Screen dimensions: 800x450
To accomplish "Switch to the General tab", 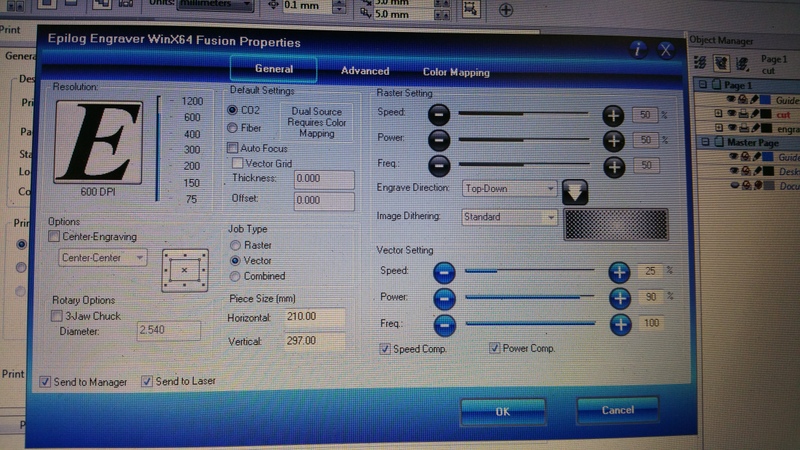I will coord(273,69).
